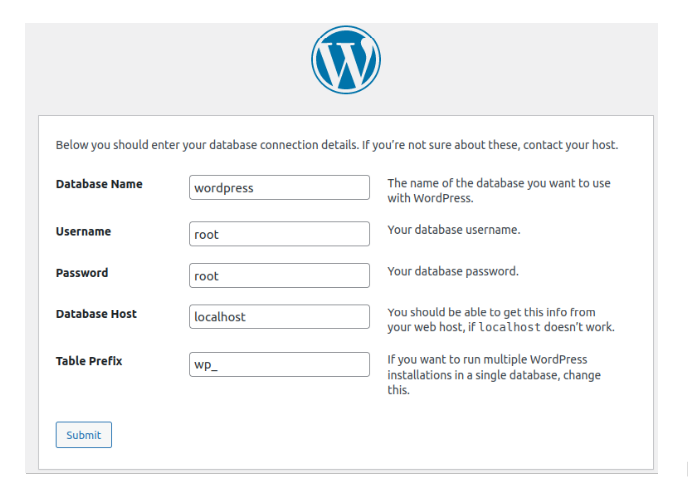Focus the Username field containing root
The height and width of the screenshot is (493, 688).
coord(279,234)
